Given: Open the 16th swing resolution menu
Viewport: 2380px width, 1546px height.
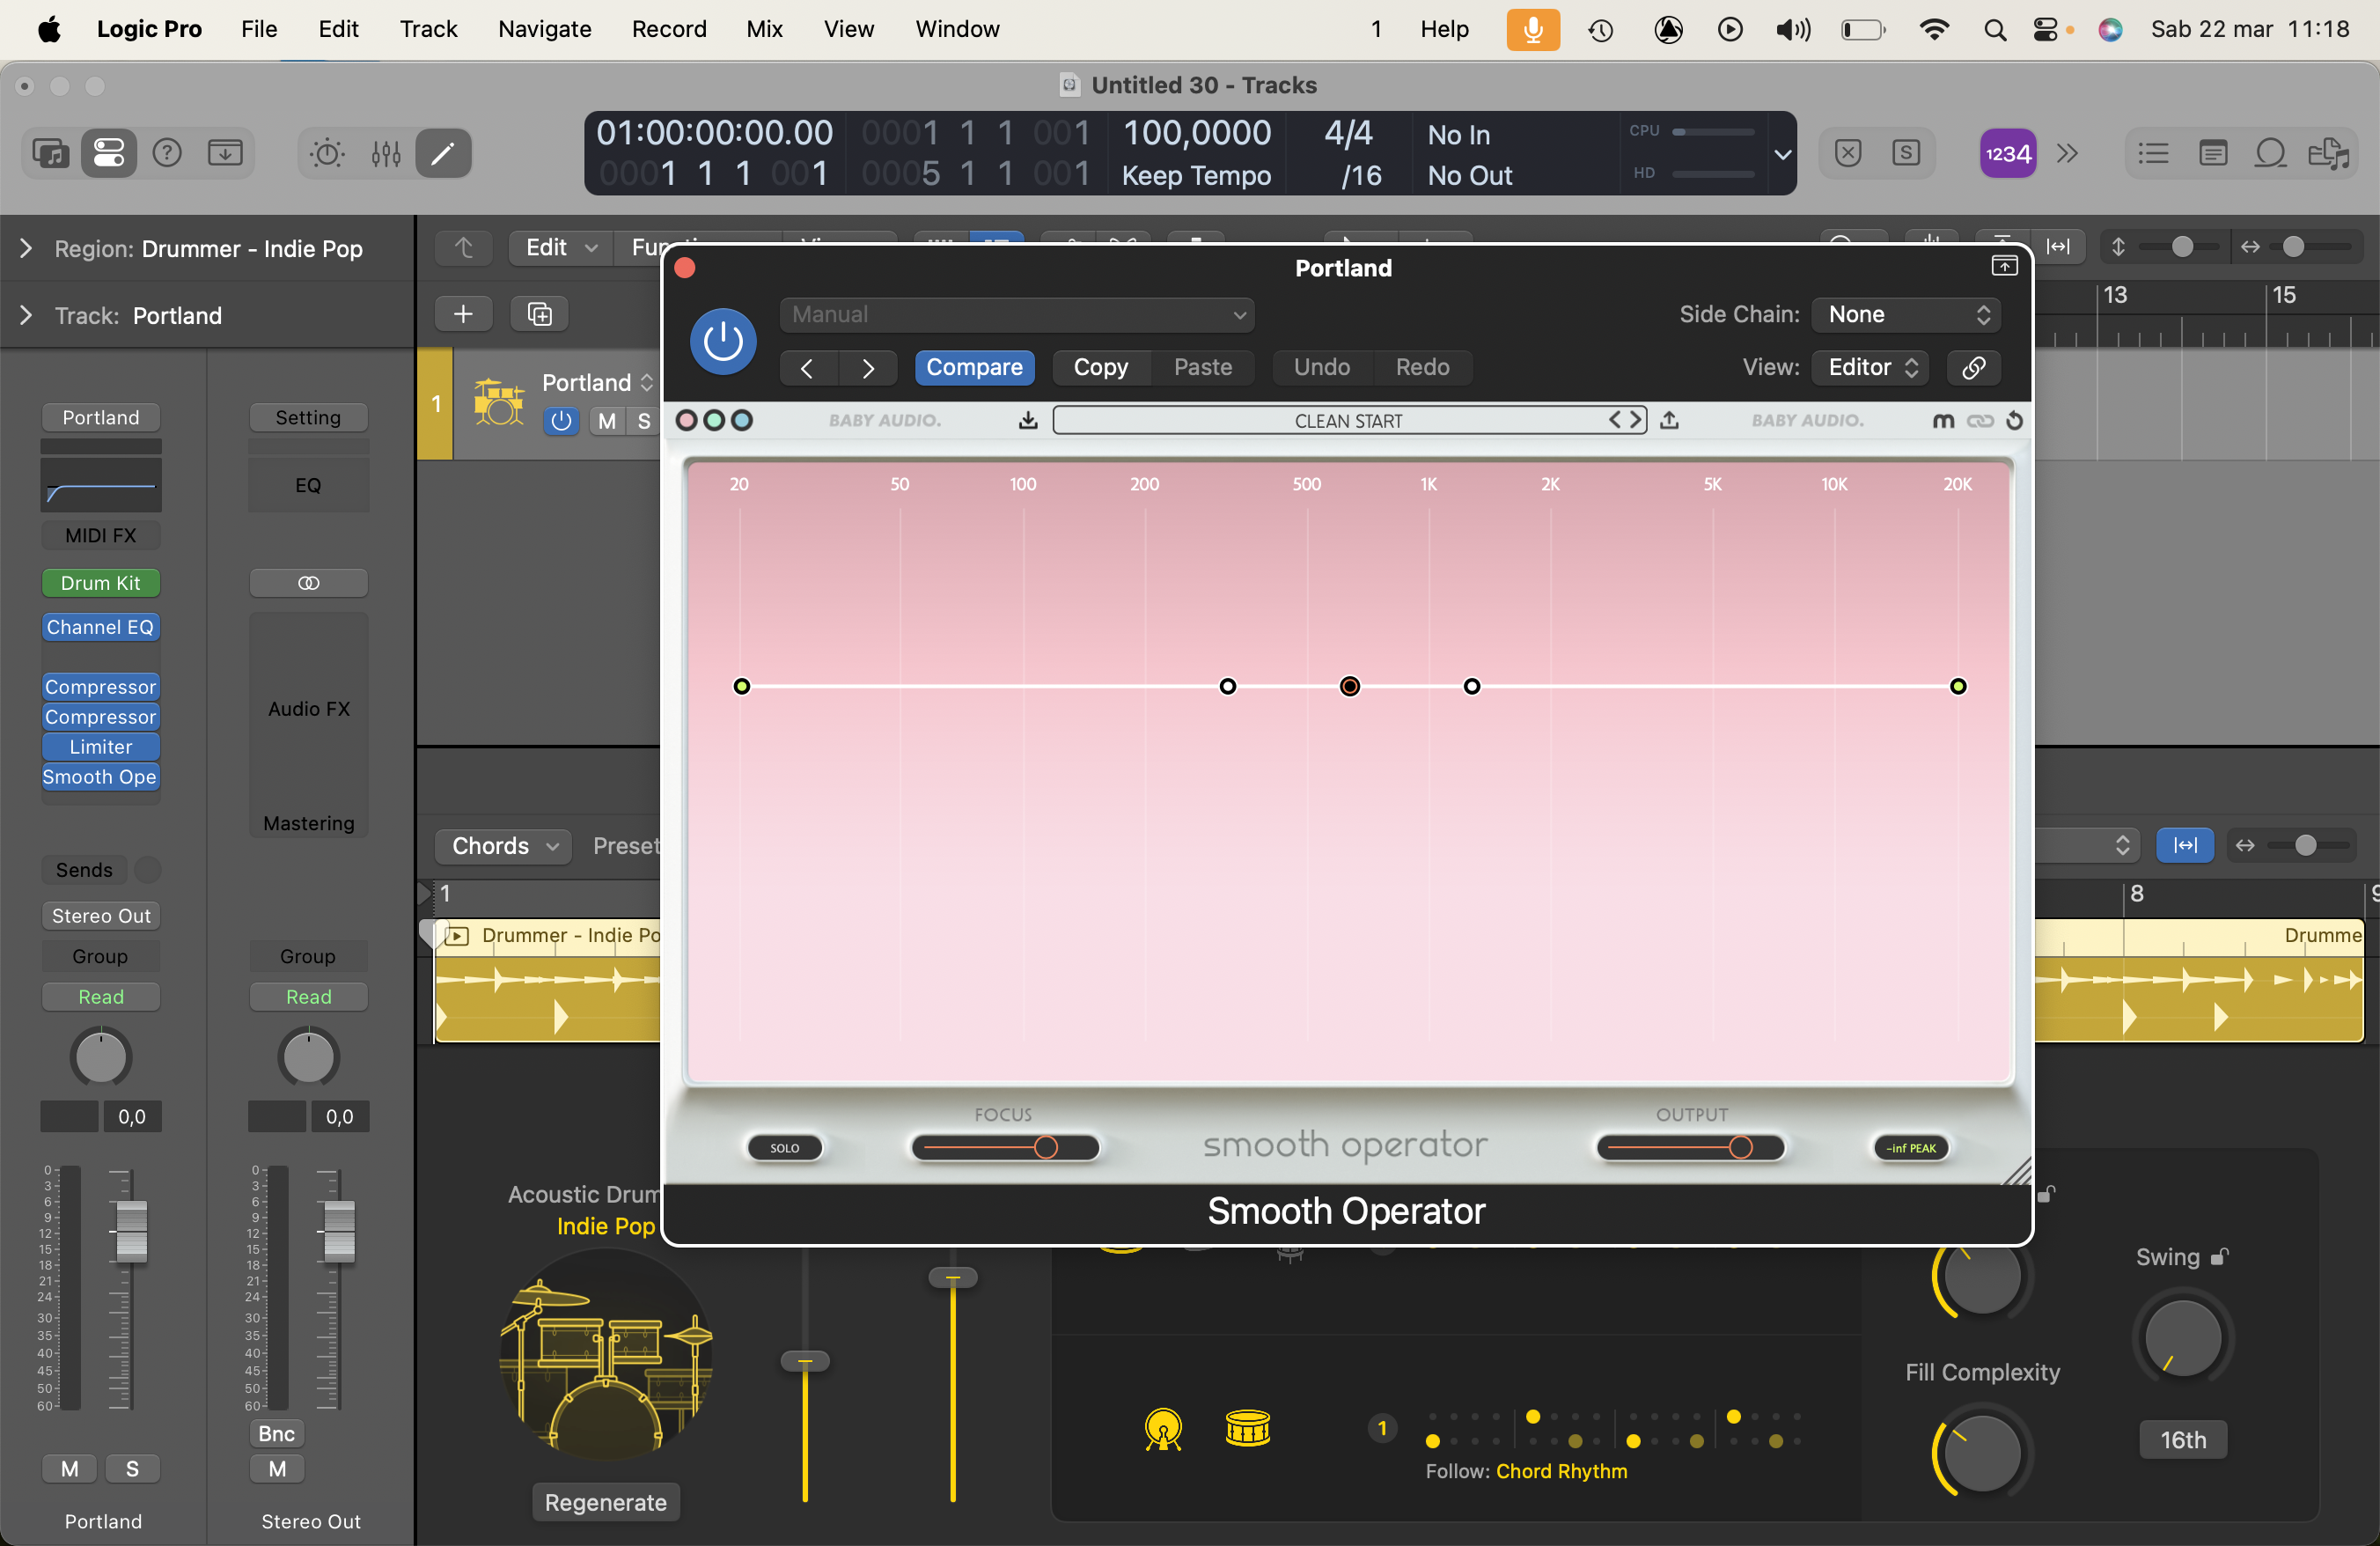Looking at the screenshot, I should (x=2183, y=1440).
